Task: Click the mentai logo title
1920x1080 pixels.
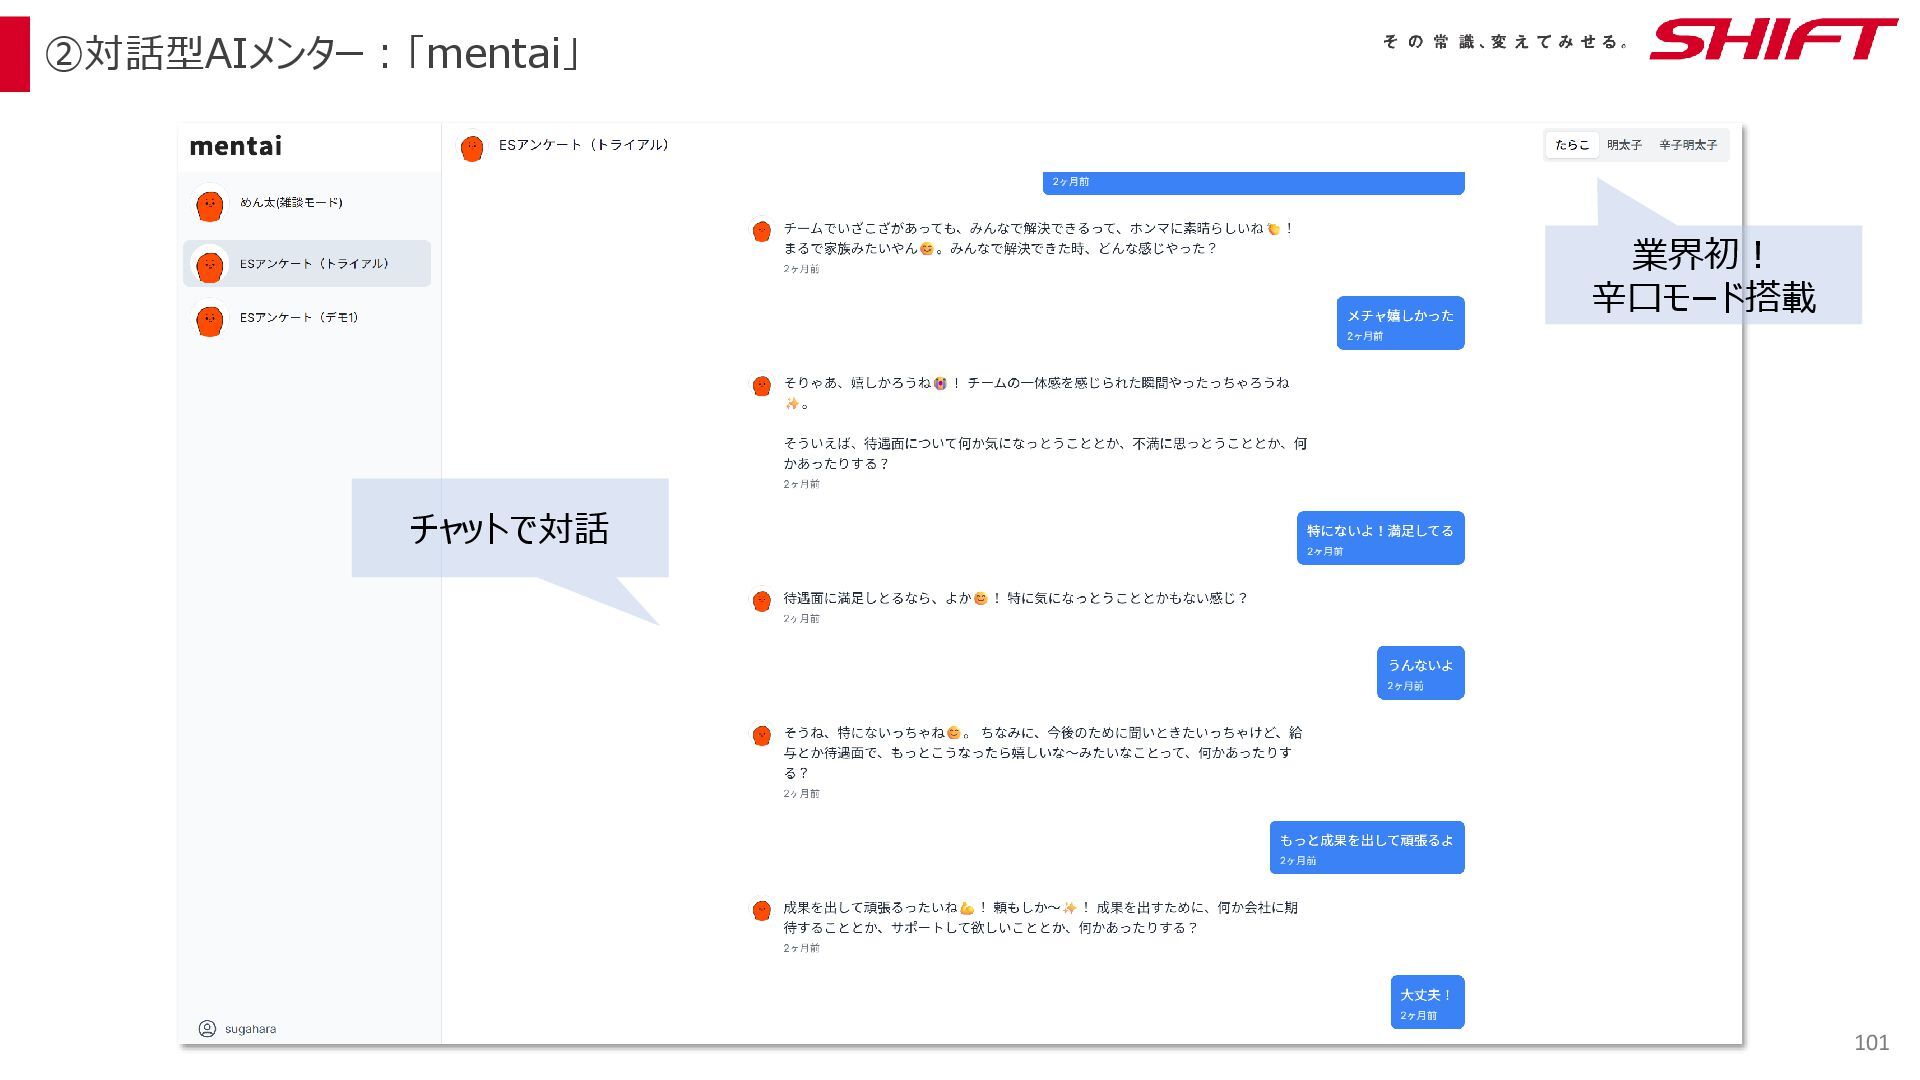Action: [x=235, y=146]
